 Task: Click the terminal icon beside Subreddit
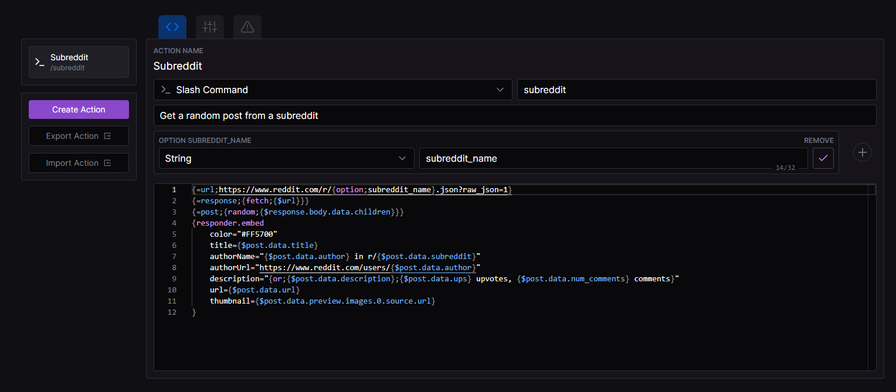(x=39, y=62)
